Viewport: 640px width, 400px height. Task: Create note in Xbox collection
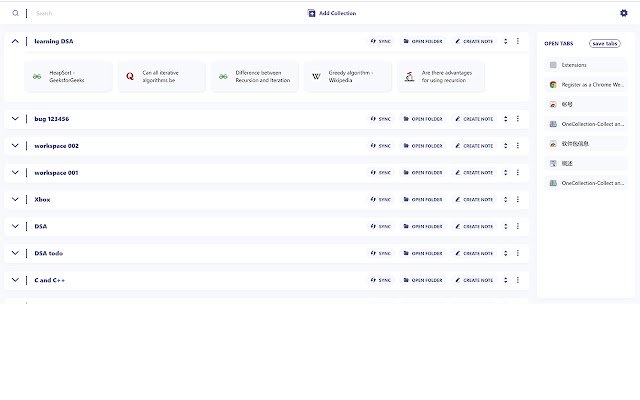(474, 200)
